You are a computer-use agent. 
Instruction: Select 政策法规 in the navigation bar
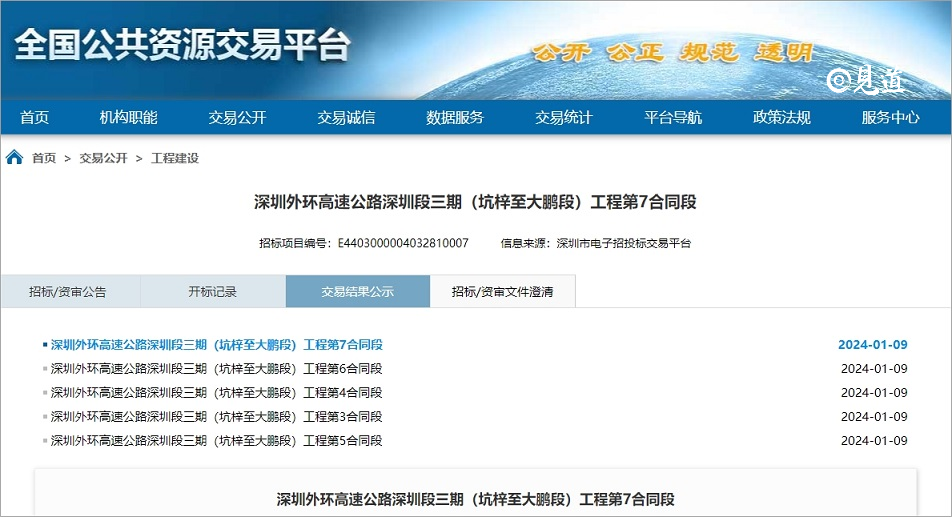click(782, 118)
